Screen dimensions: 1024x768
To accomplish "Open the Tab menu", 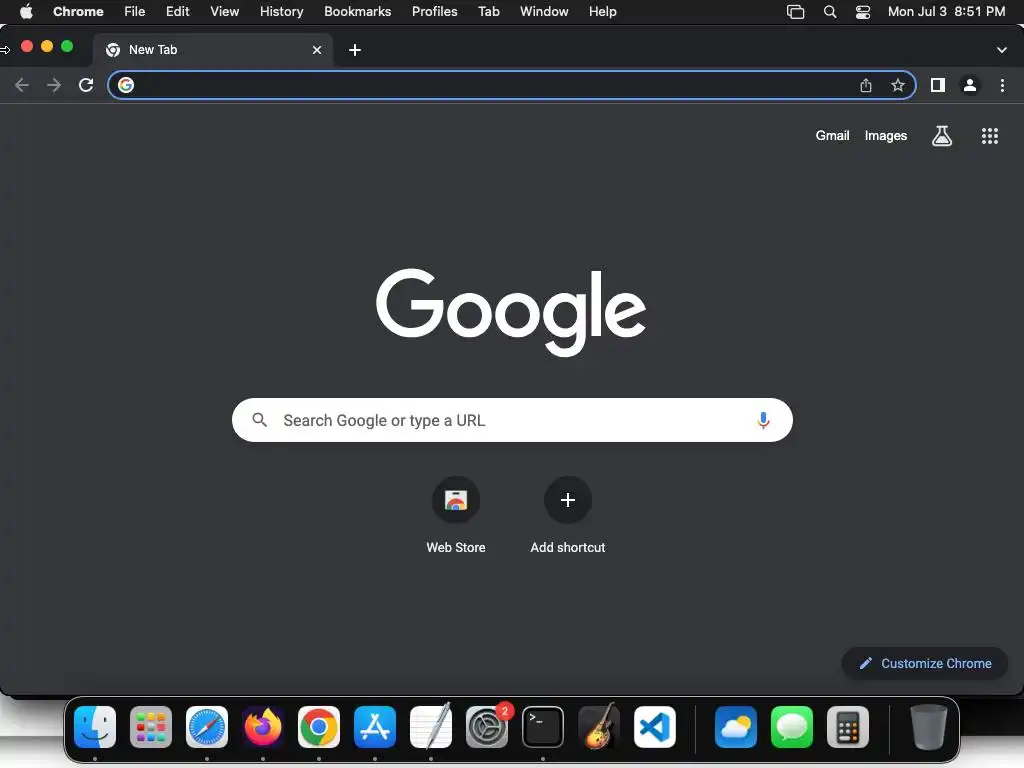I will tap(488, 11).
